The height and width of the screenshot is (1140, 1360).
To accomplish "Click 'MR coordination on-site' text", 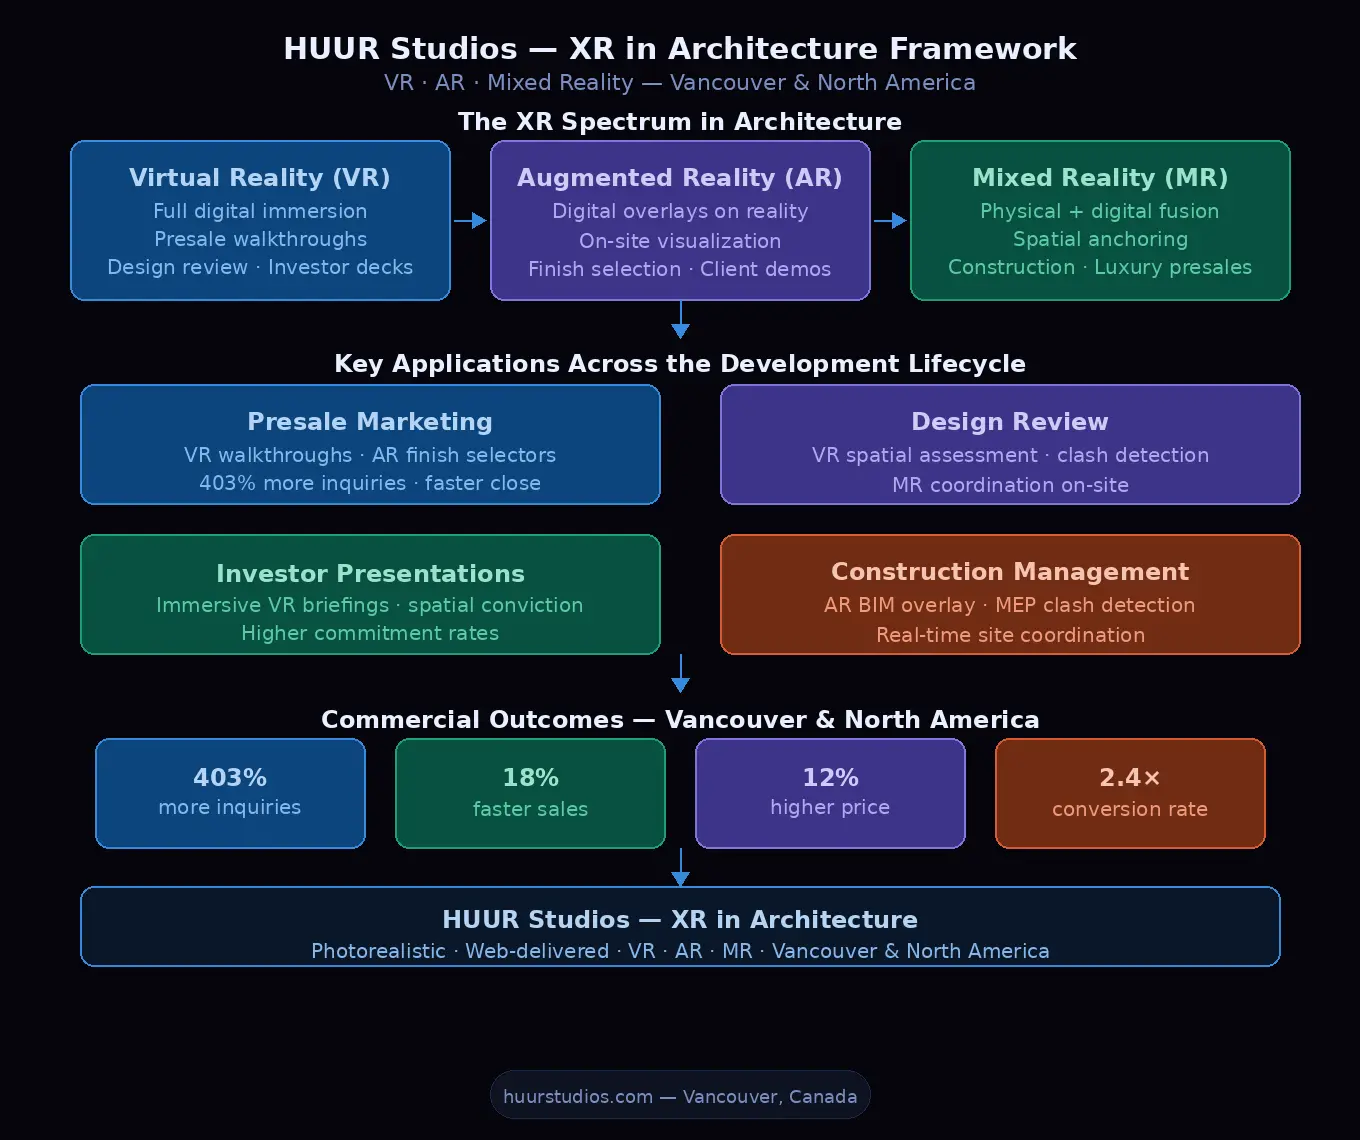I will click(x=1010, y=485).
